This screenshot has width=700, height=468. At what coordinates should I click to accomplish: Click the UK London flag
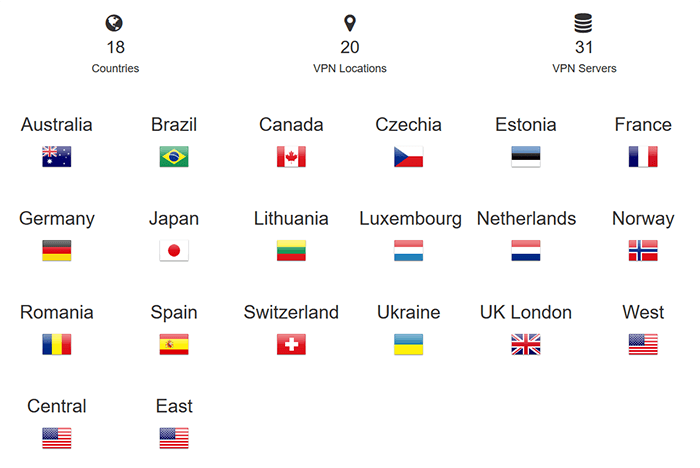pyautogui.click(x=526, y=344)
